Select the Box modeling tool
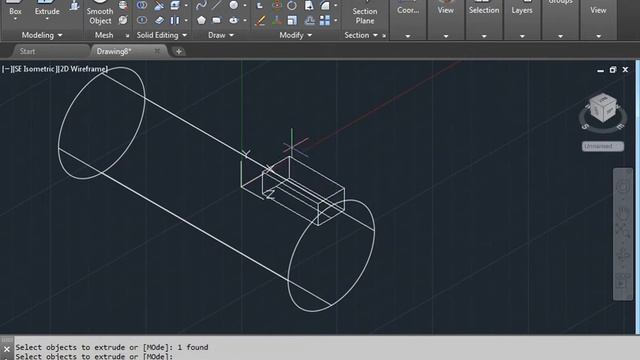The image size is (640, 360). [15, 8]
